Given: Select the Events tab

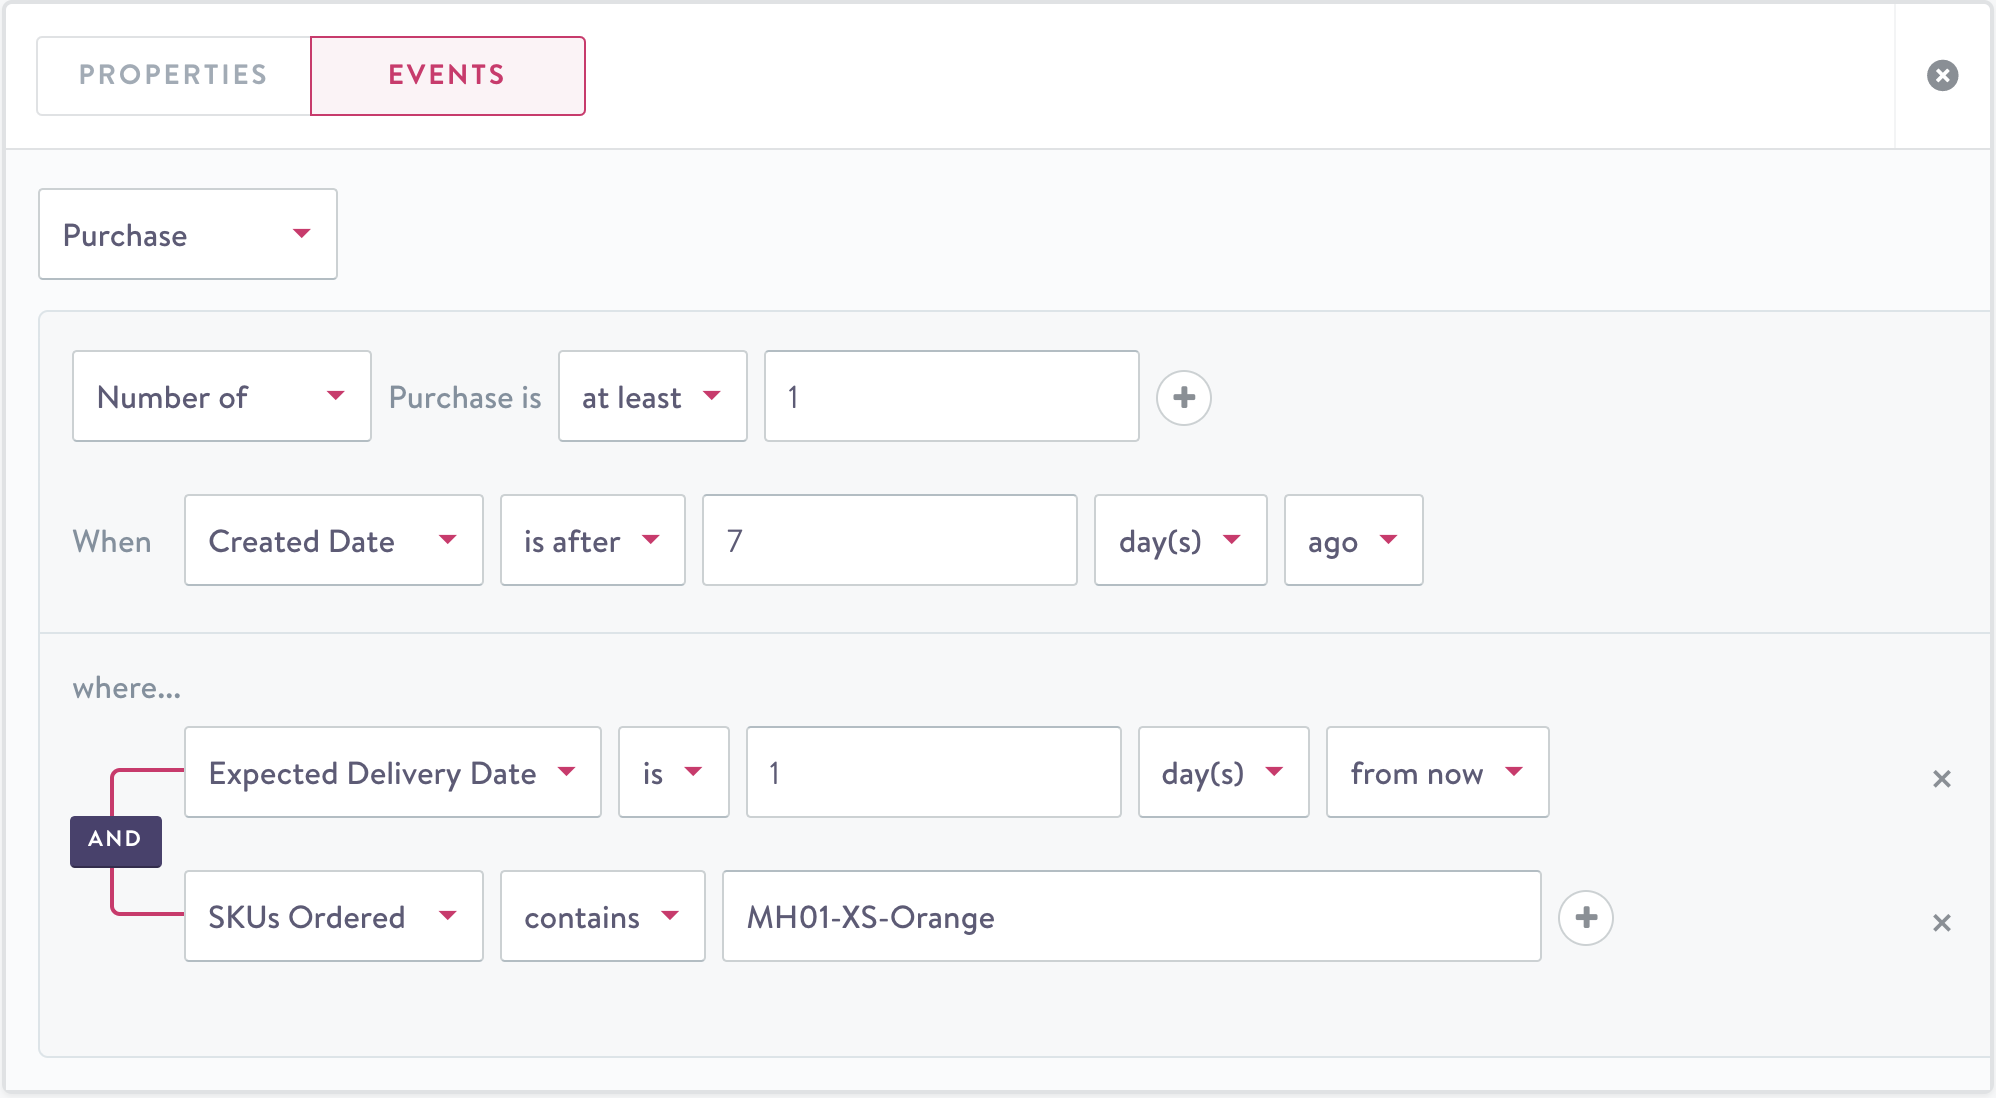Looking at the screenshot, I should [x=447, y=76].
